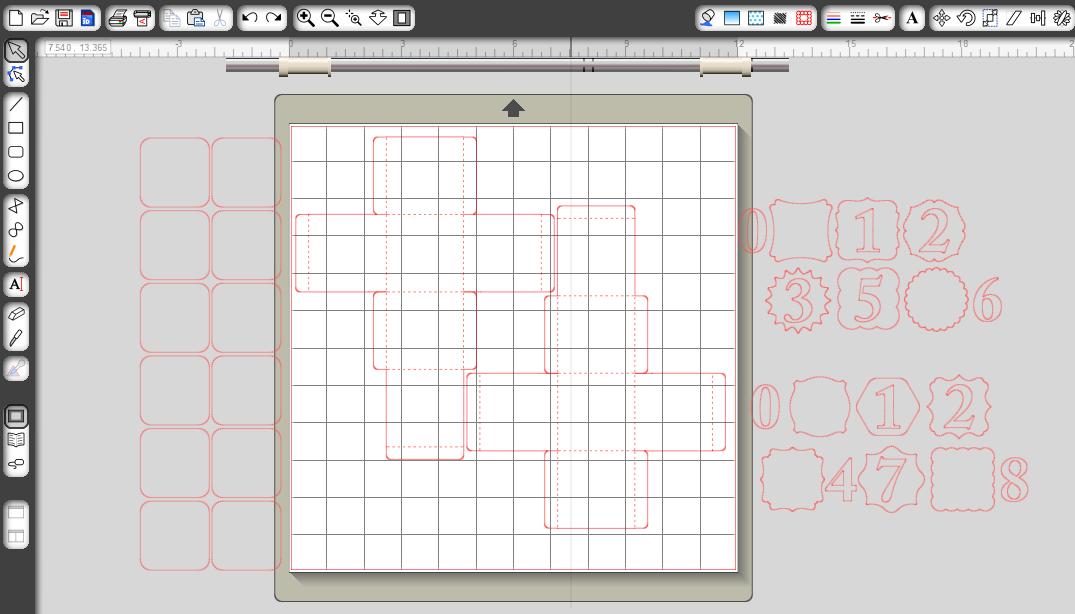Open the replicate window
The image size is (1075, 614).
tap(1061, 18)
